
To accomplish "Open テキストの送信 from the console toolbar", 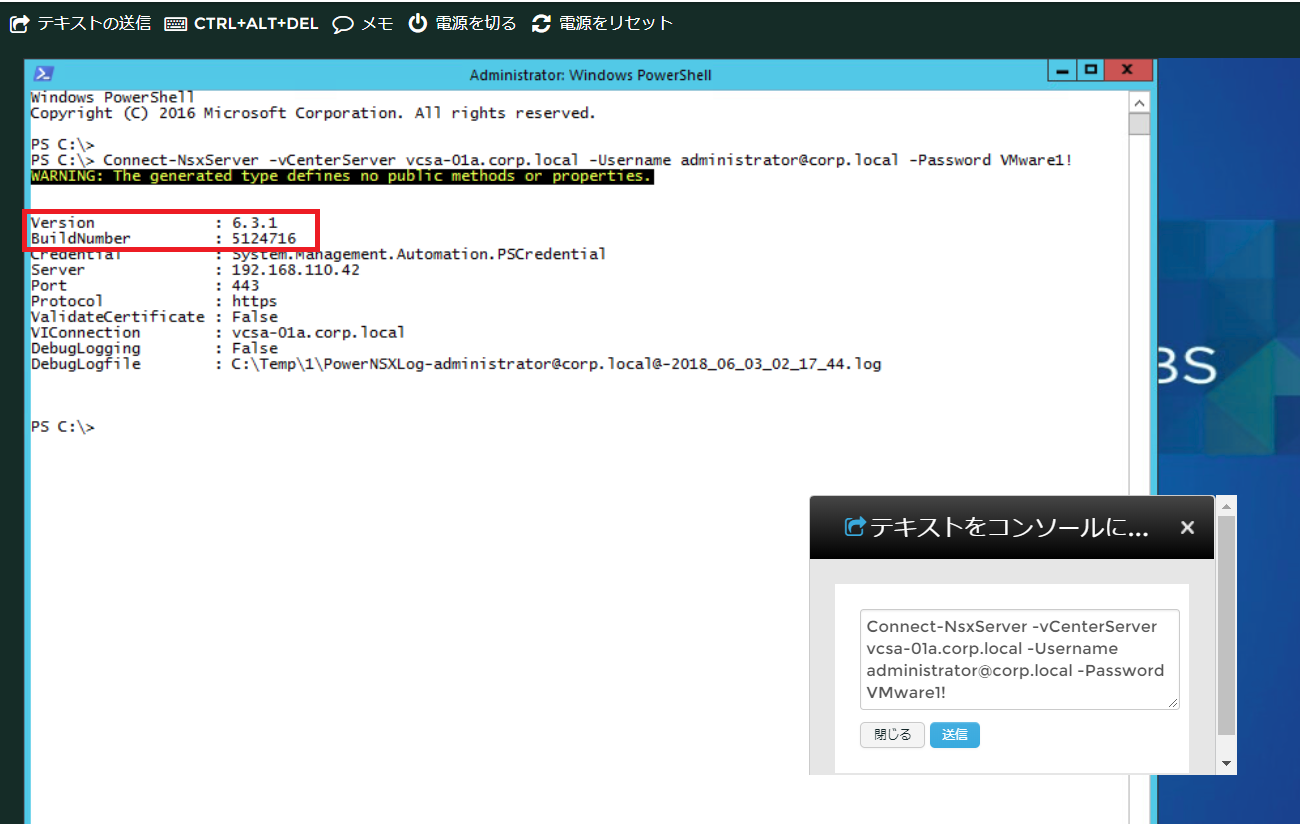I will (94, 23).
